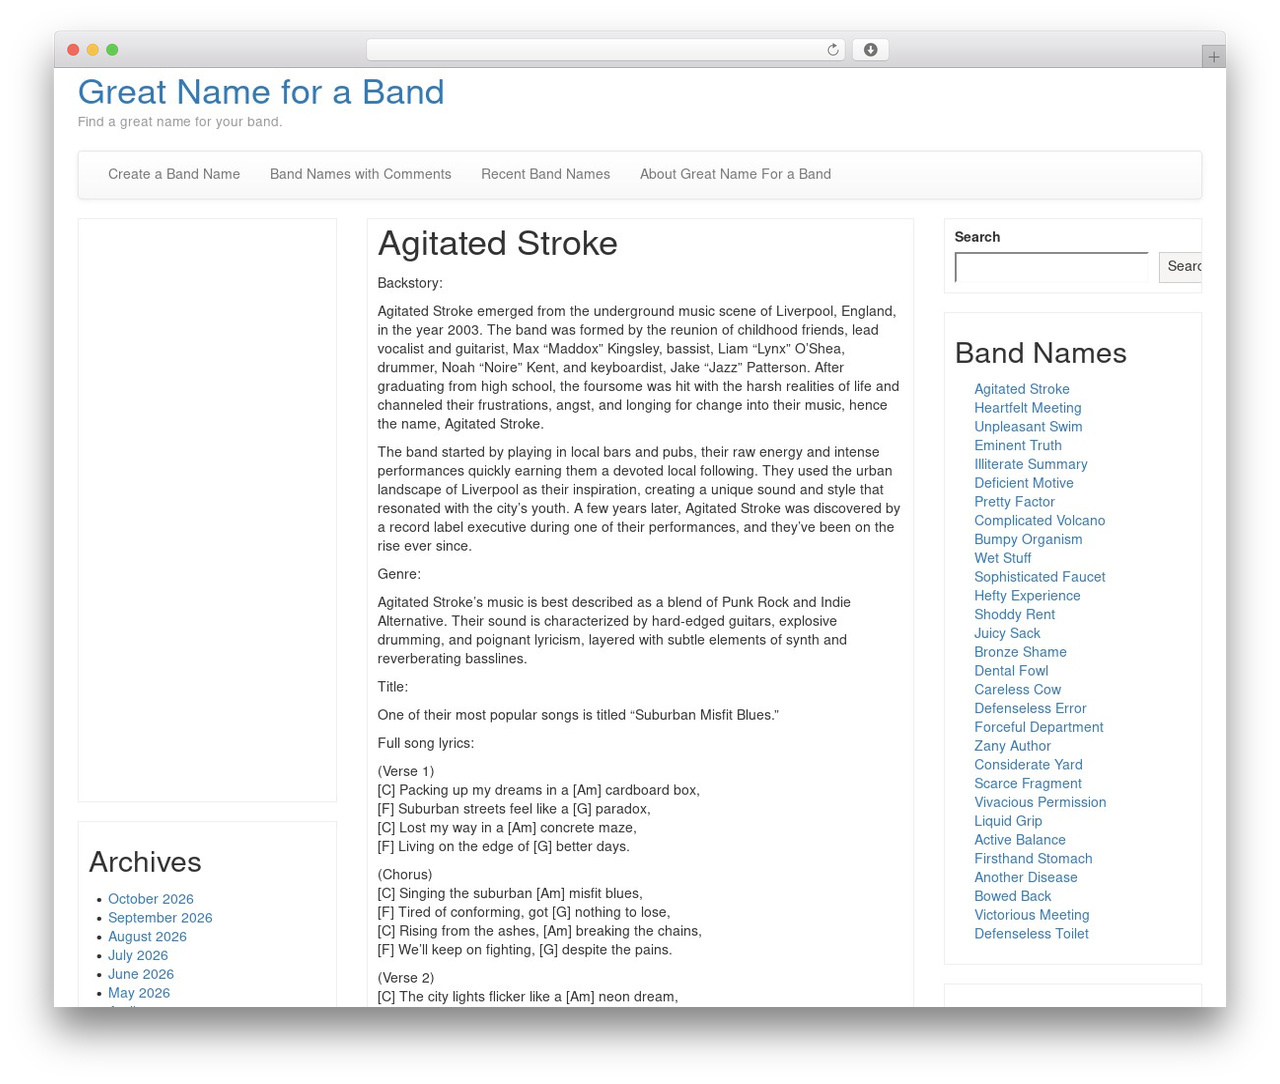Click the browser reload icon

[832, 50]
